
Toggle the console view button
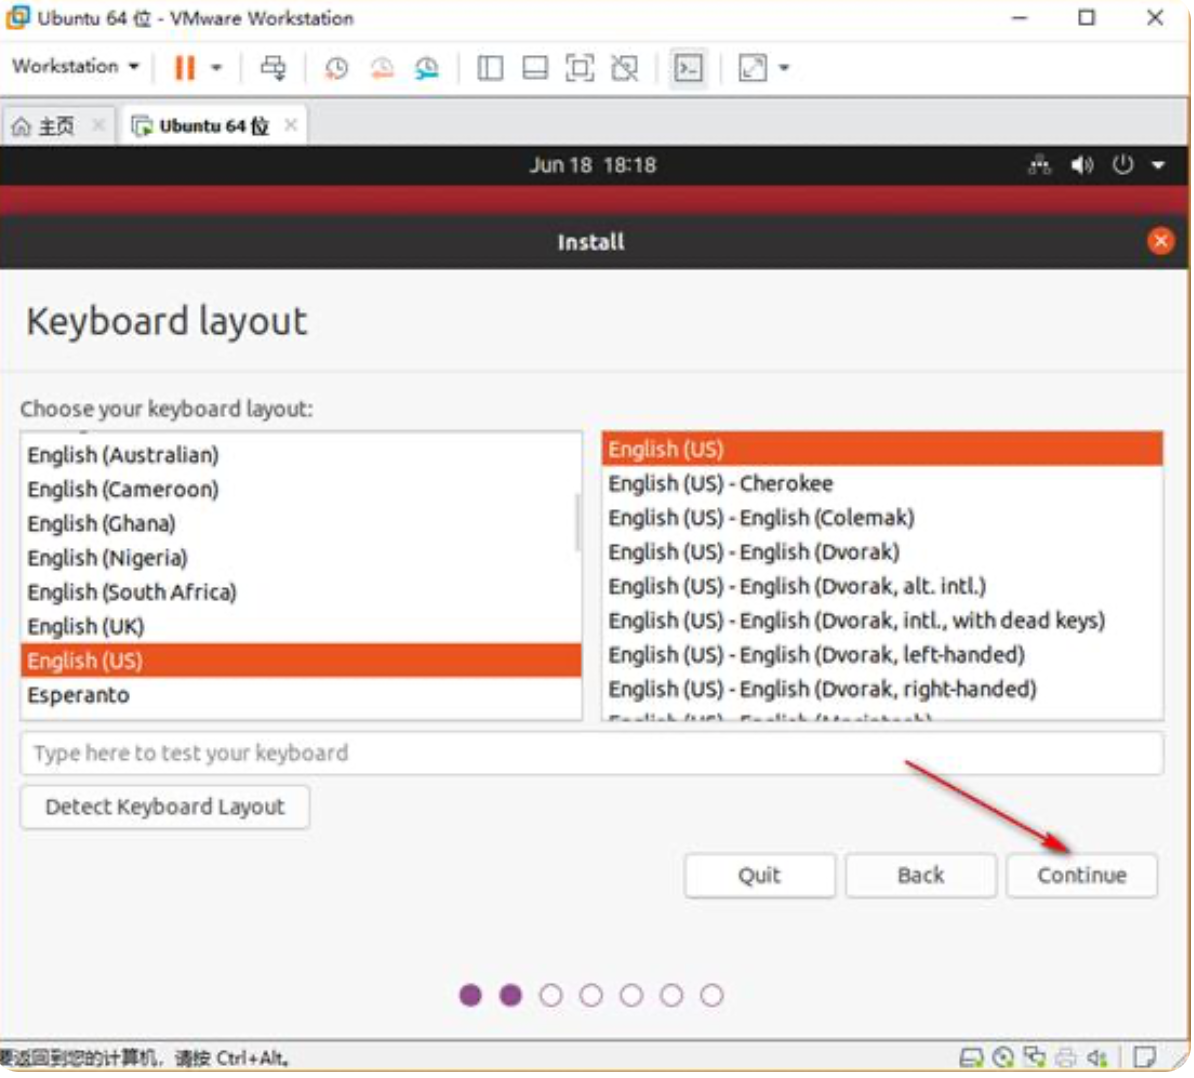(688, 68)
